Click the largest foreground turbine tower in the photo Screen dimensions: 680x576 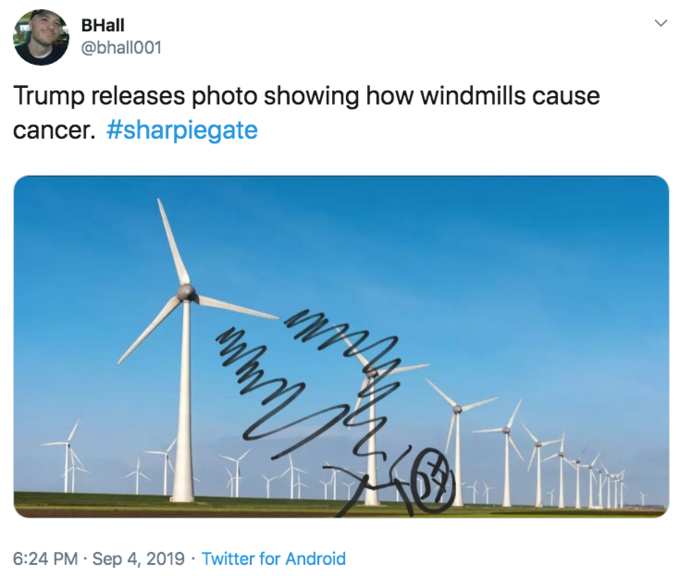tap(185, 401)
